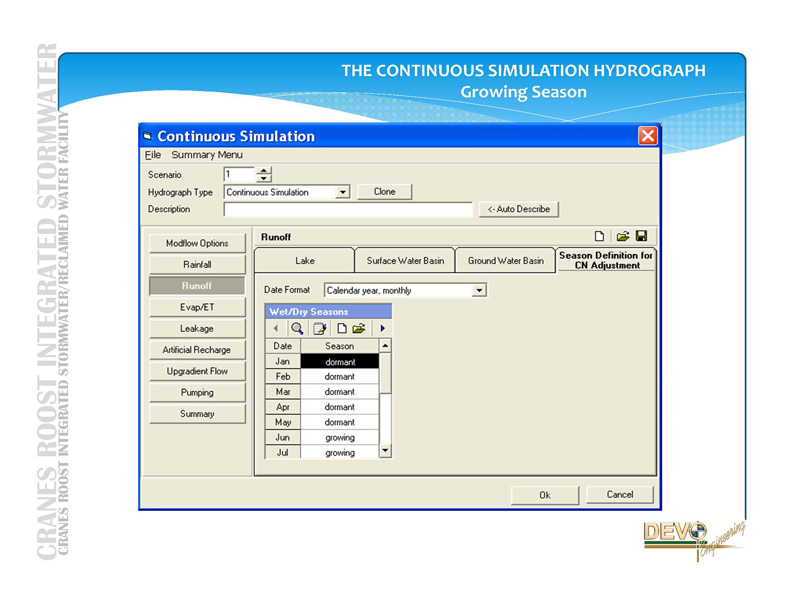Increase the Scenario number with up arrow
The width and height of the screenshot is (800, 600).
point(264,170)
